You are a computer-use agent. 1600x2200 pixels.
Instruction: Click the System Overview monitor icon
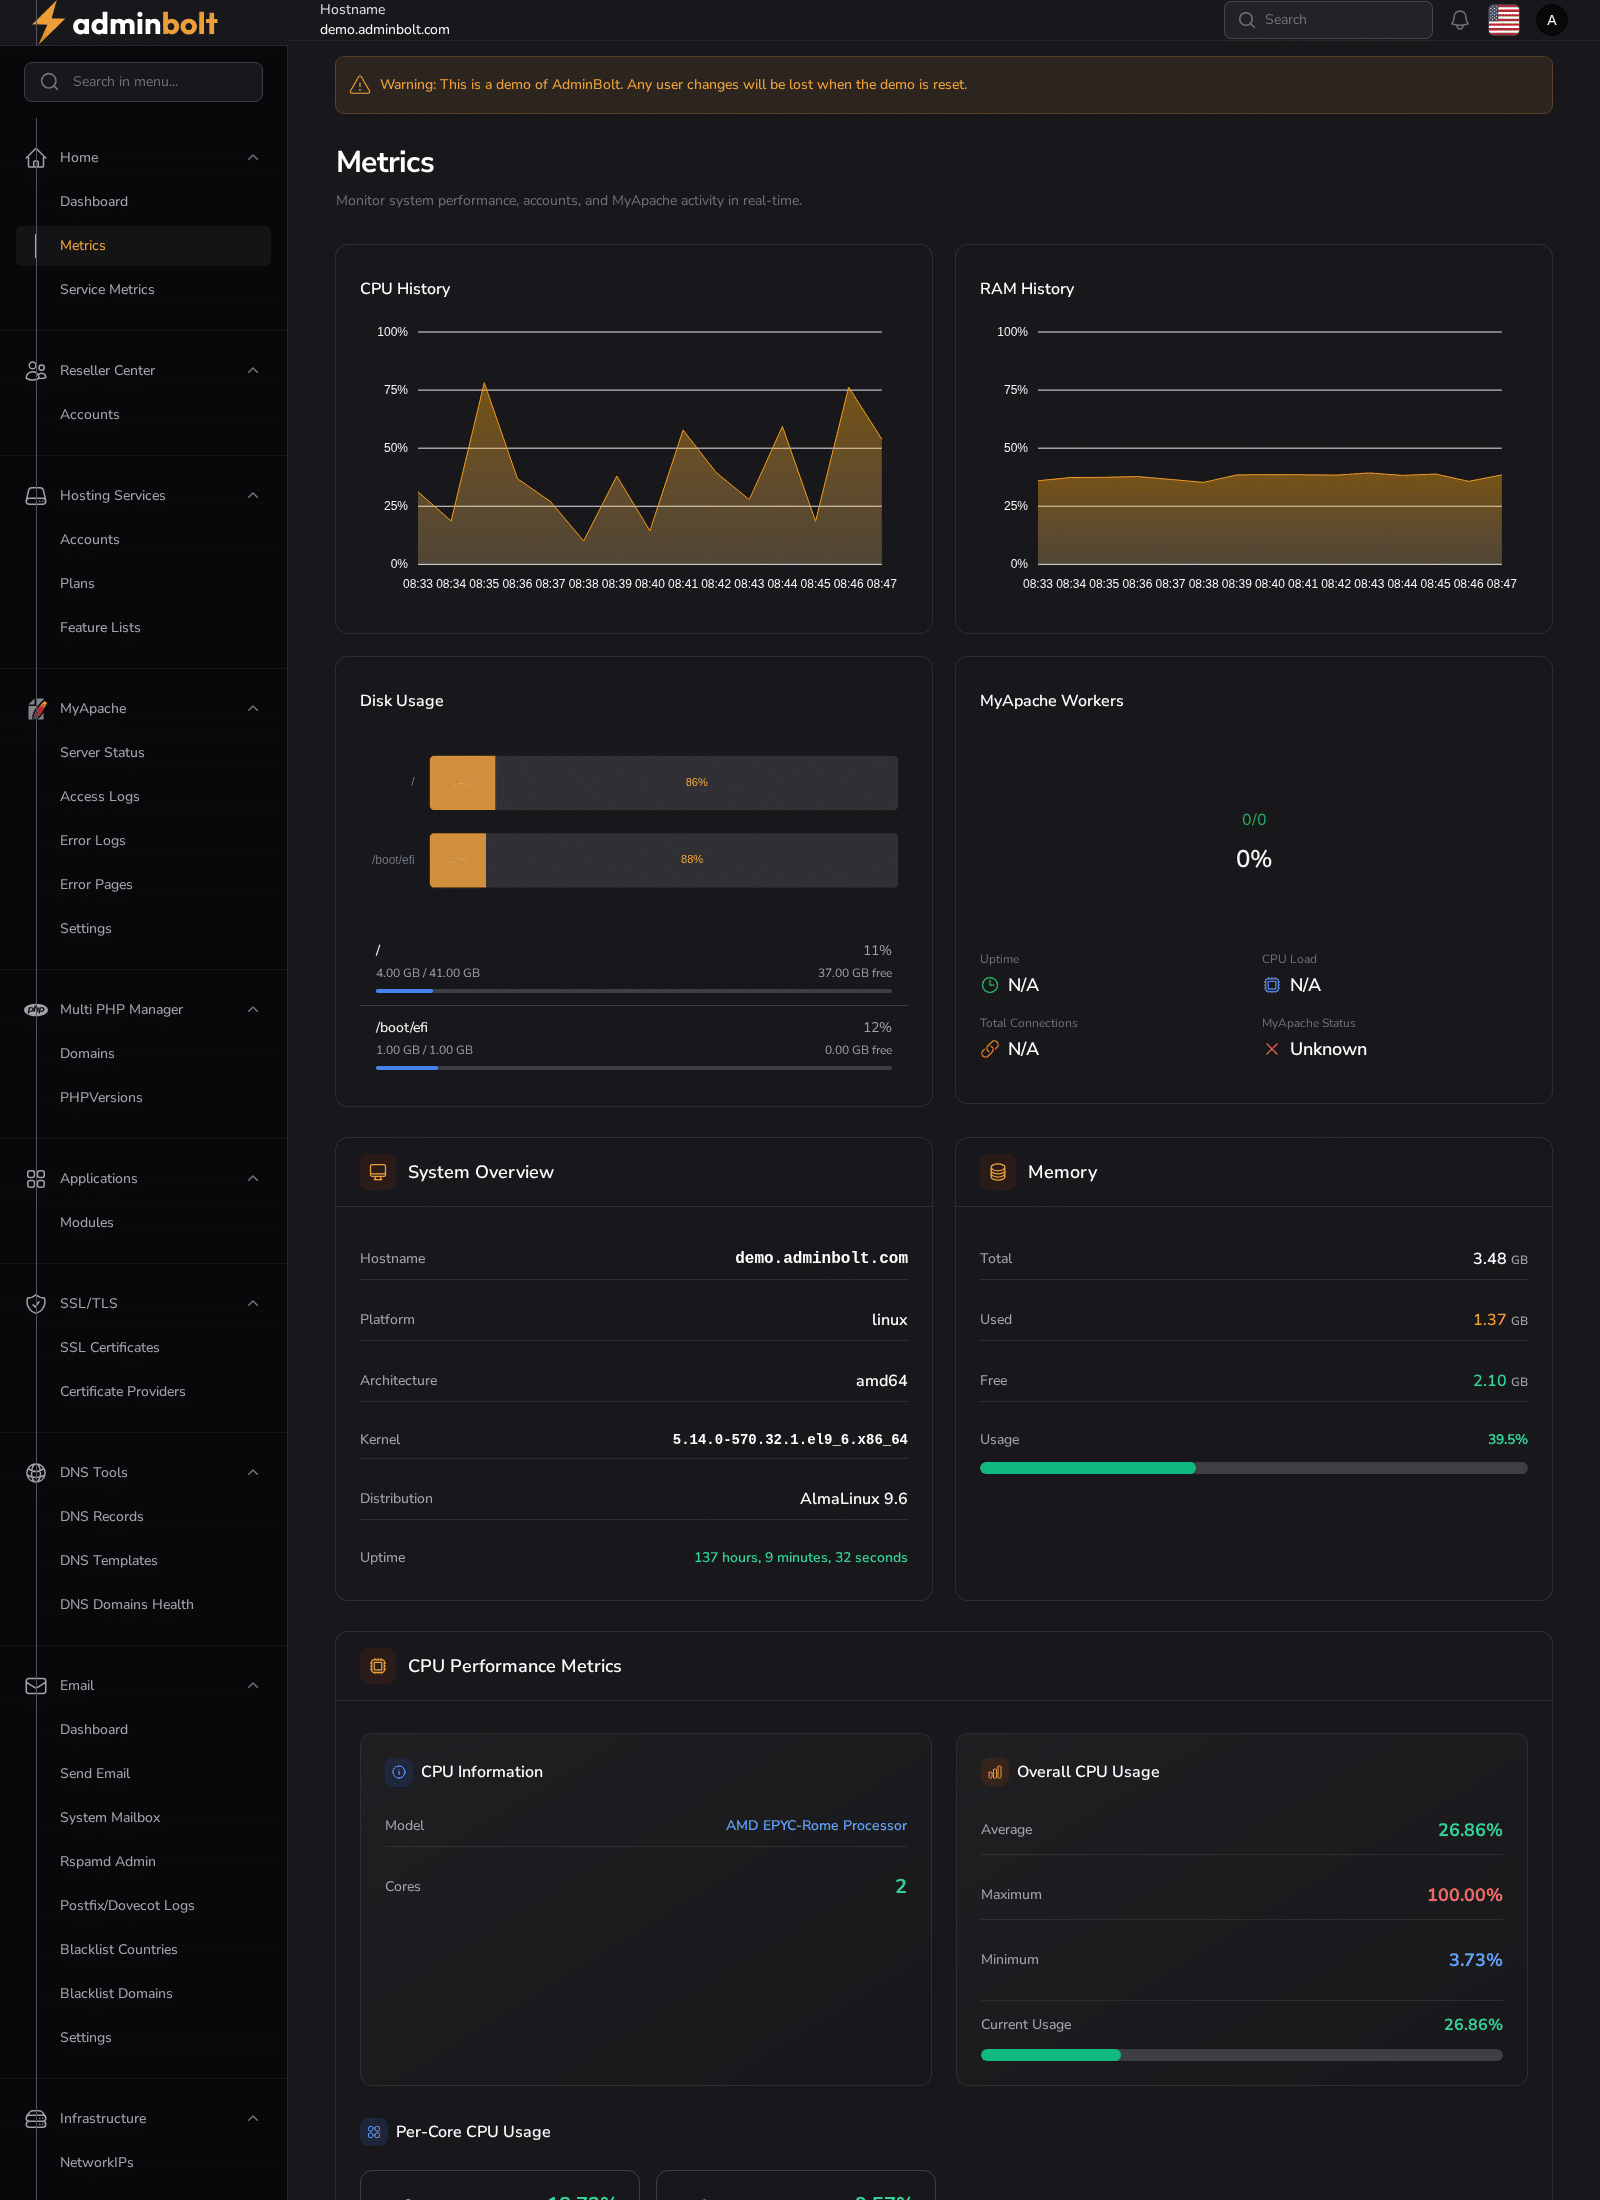pyautogui.click(x=378, y=1172)
